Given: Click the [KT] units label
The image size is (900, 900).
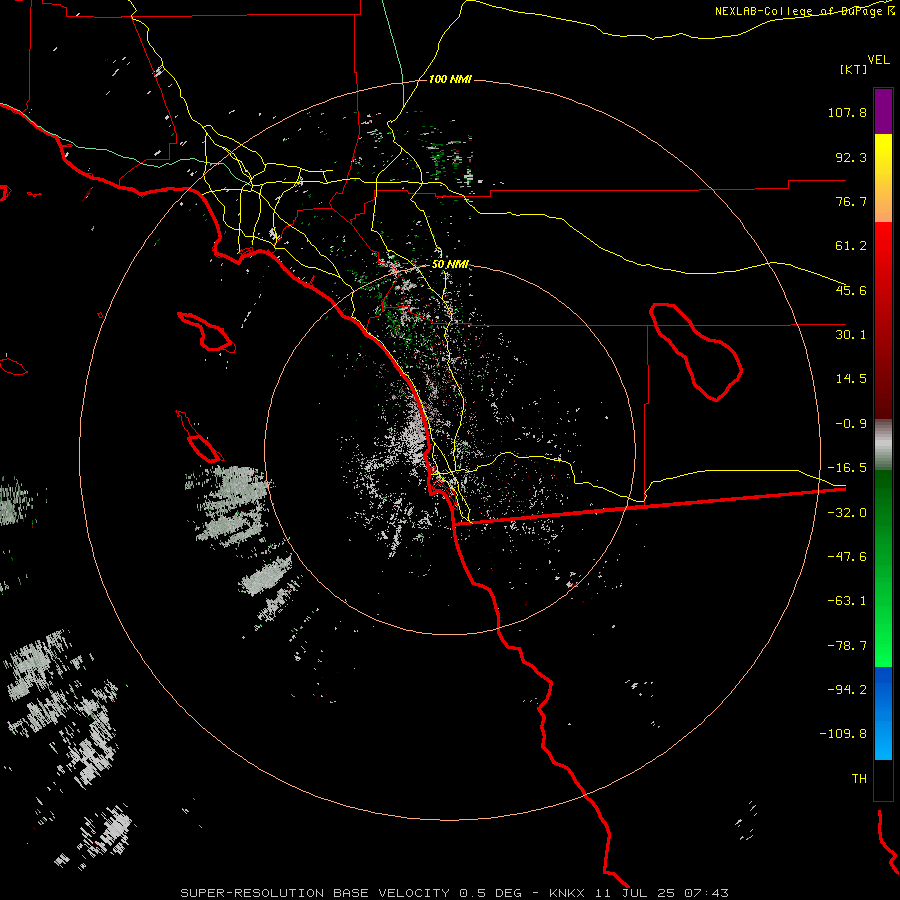Looking at the screenshot, I should 853,69.
